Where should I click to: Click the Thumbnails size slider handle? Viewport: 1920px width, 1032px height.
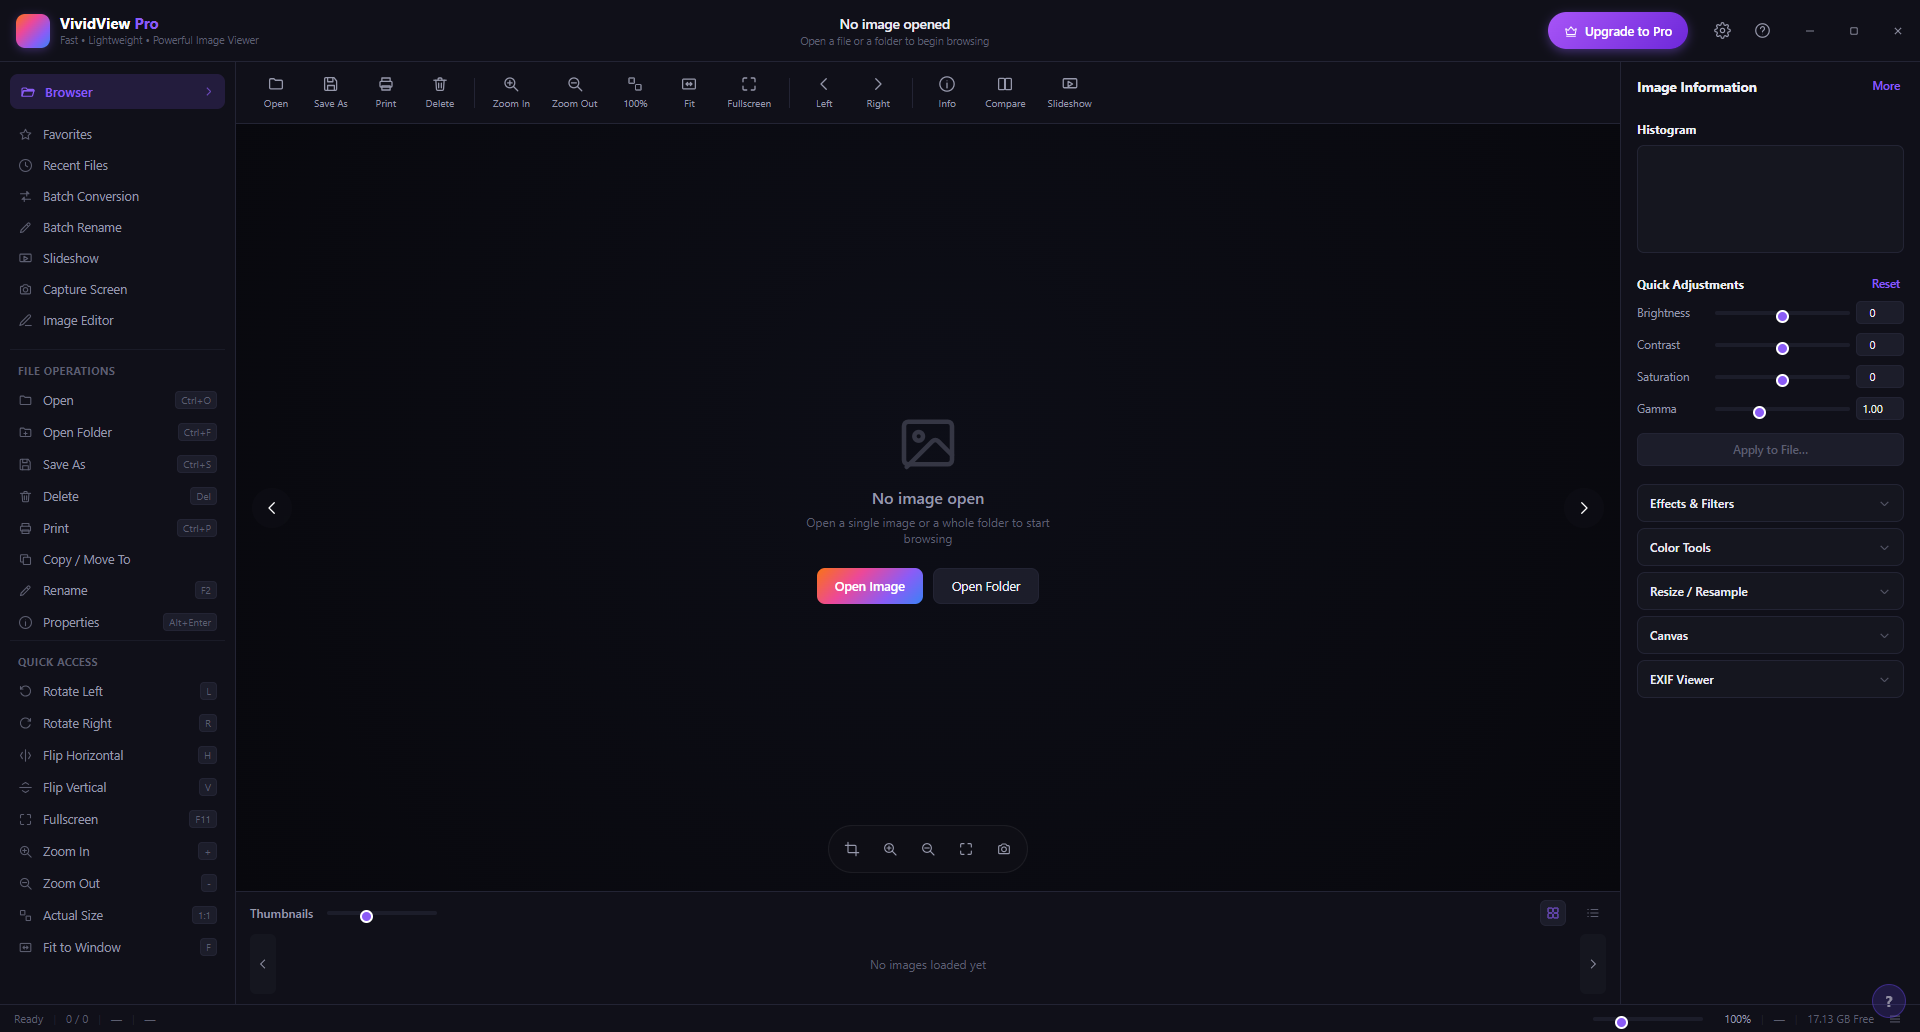[x=366, y=916]
